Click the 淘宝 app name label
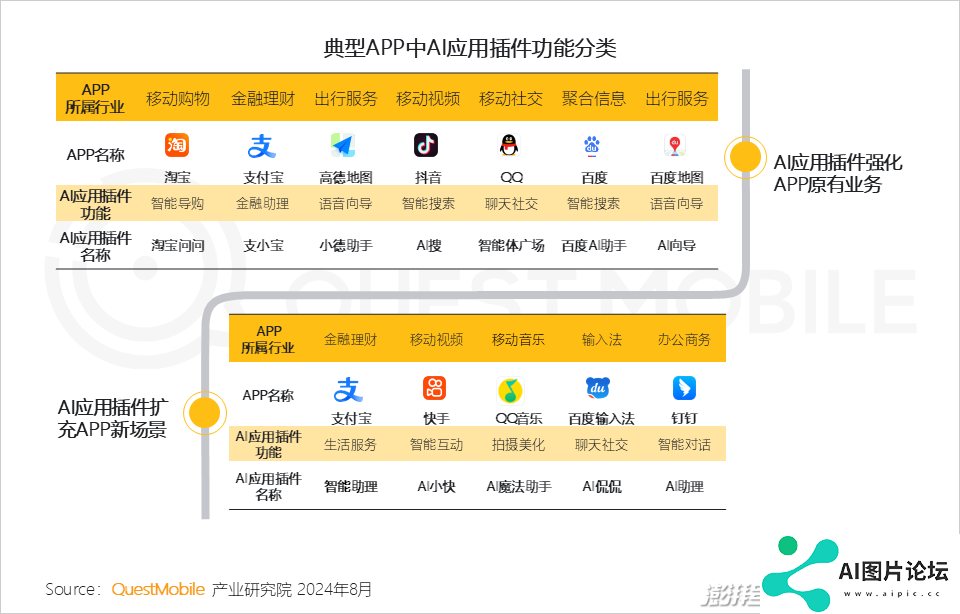This screenshot has height=614, width=960. (x=178, y=178)
